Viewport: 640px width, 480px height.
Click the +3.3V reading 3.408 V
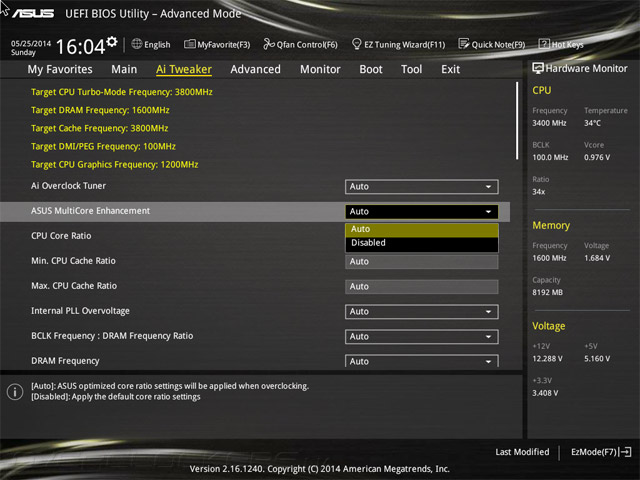545,393
